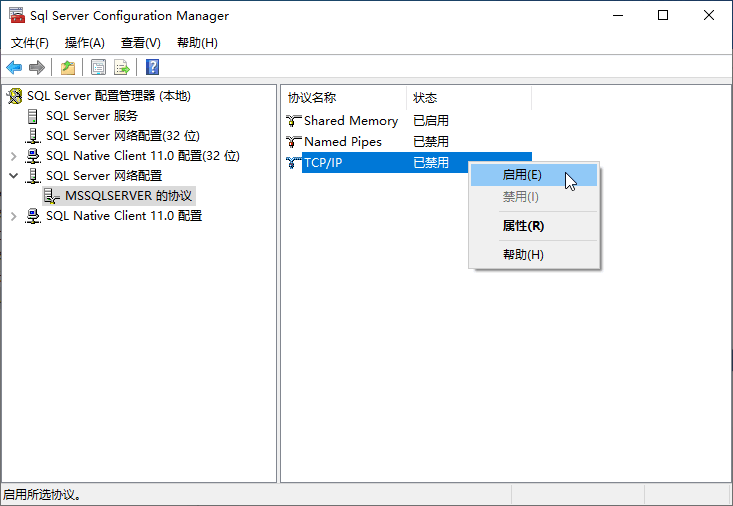733x506 pixels.
Task: Open the 查看(V) menu
Action: [141, 43]
